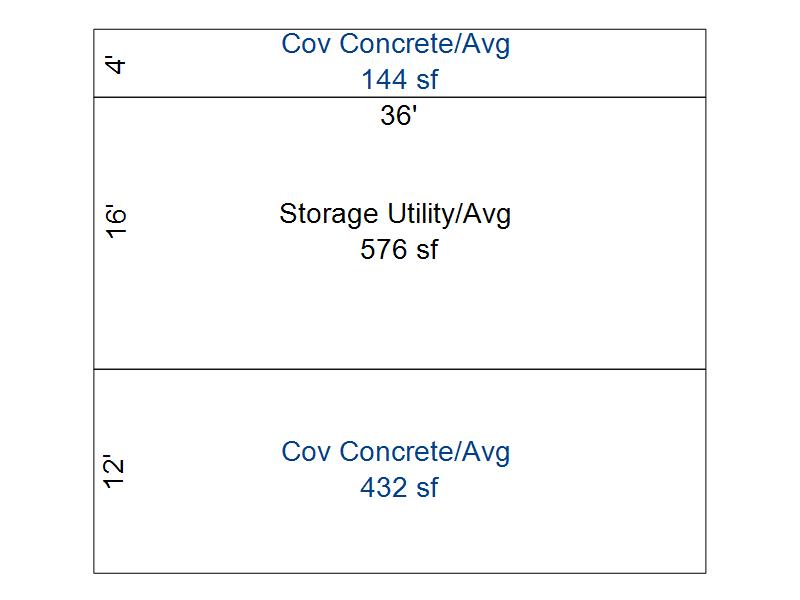Click the 144 sf area text

[x=399, y=80]
